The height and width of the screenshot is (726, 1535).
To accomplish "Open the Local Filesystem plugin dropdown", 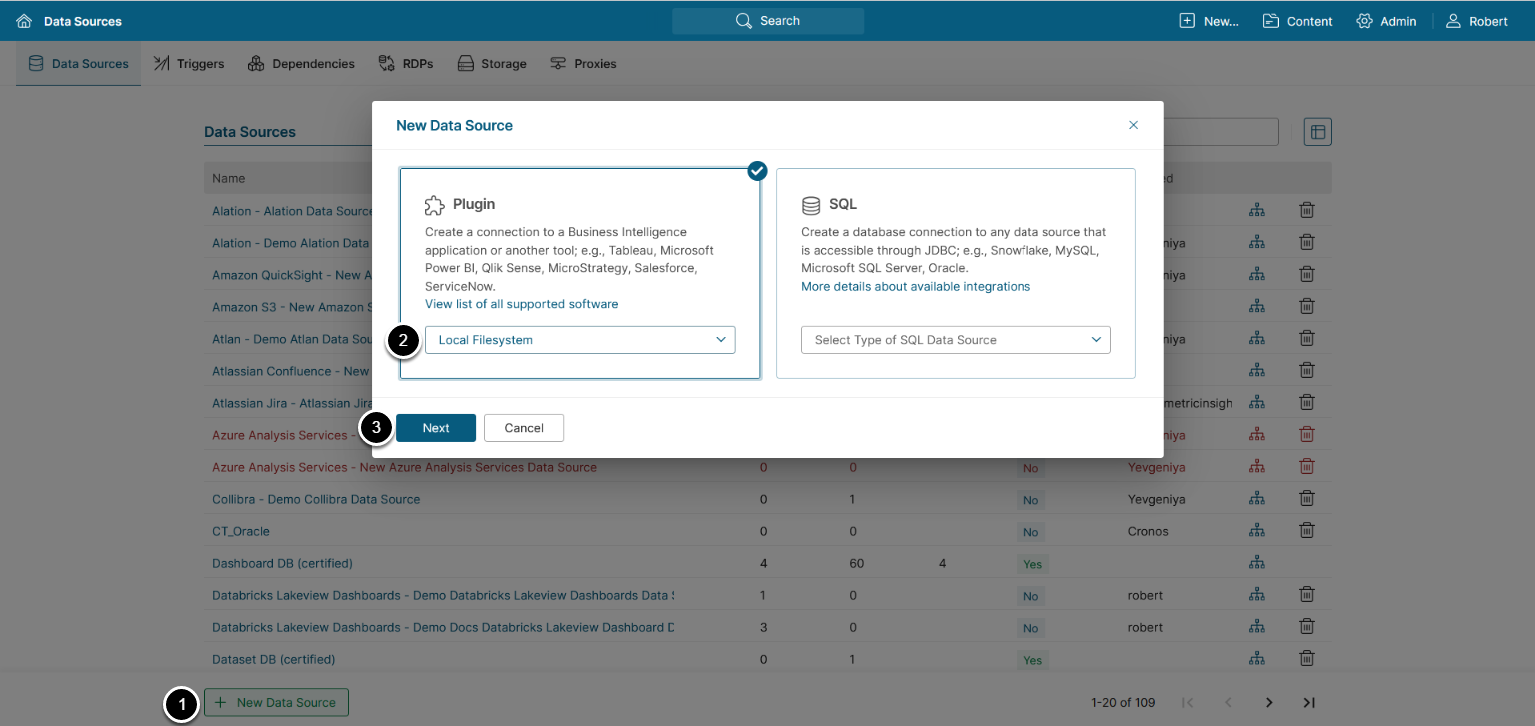I will [580, 340].
